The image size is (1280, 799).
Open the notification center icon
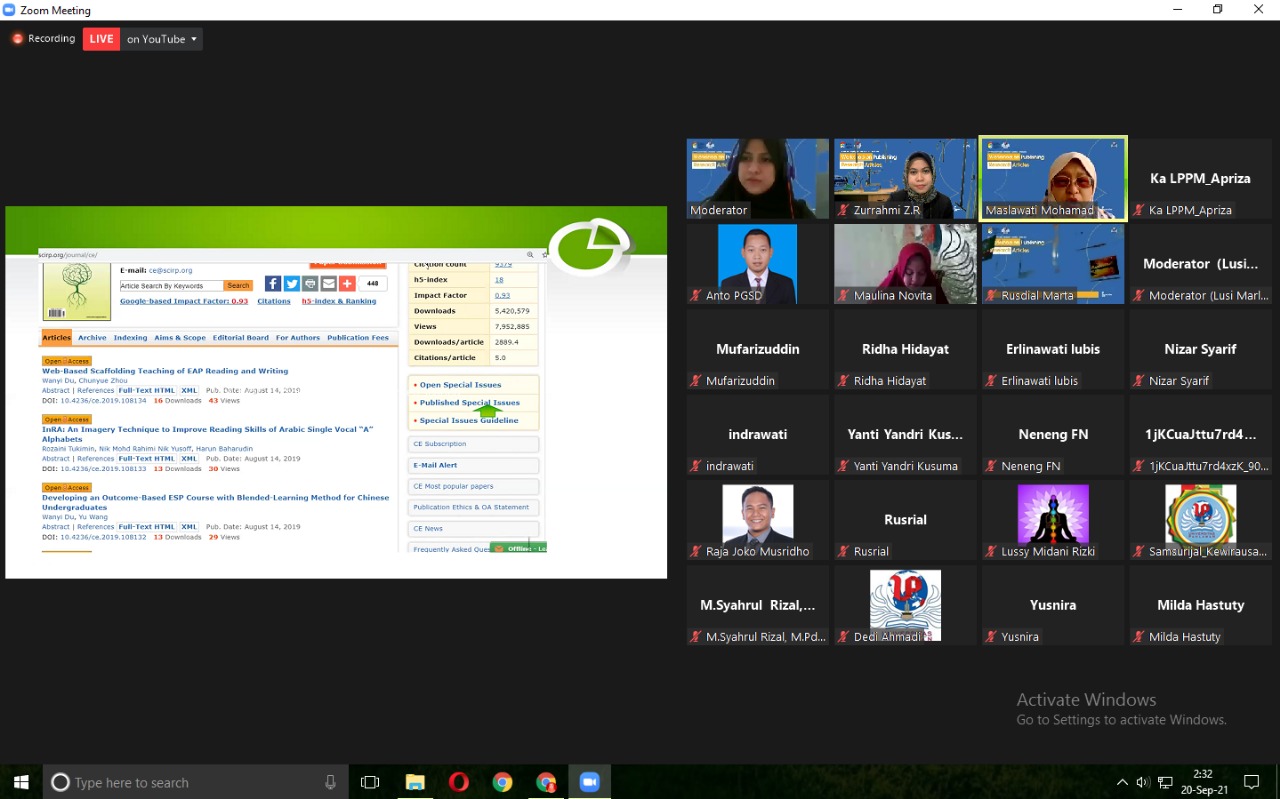[1251, 782]
